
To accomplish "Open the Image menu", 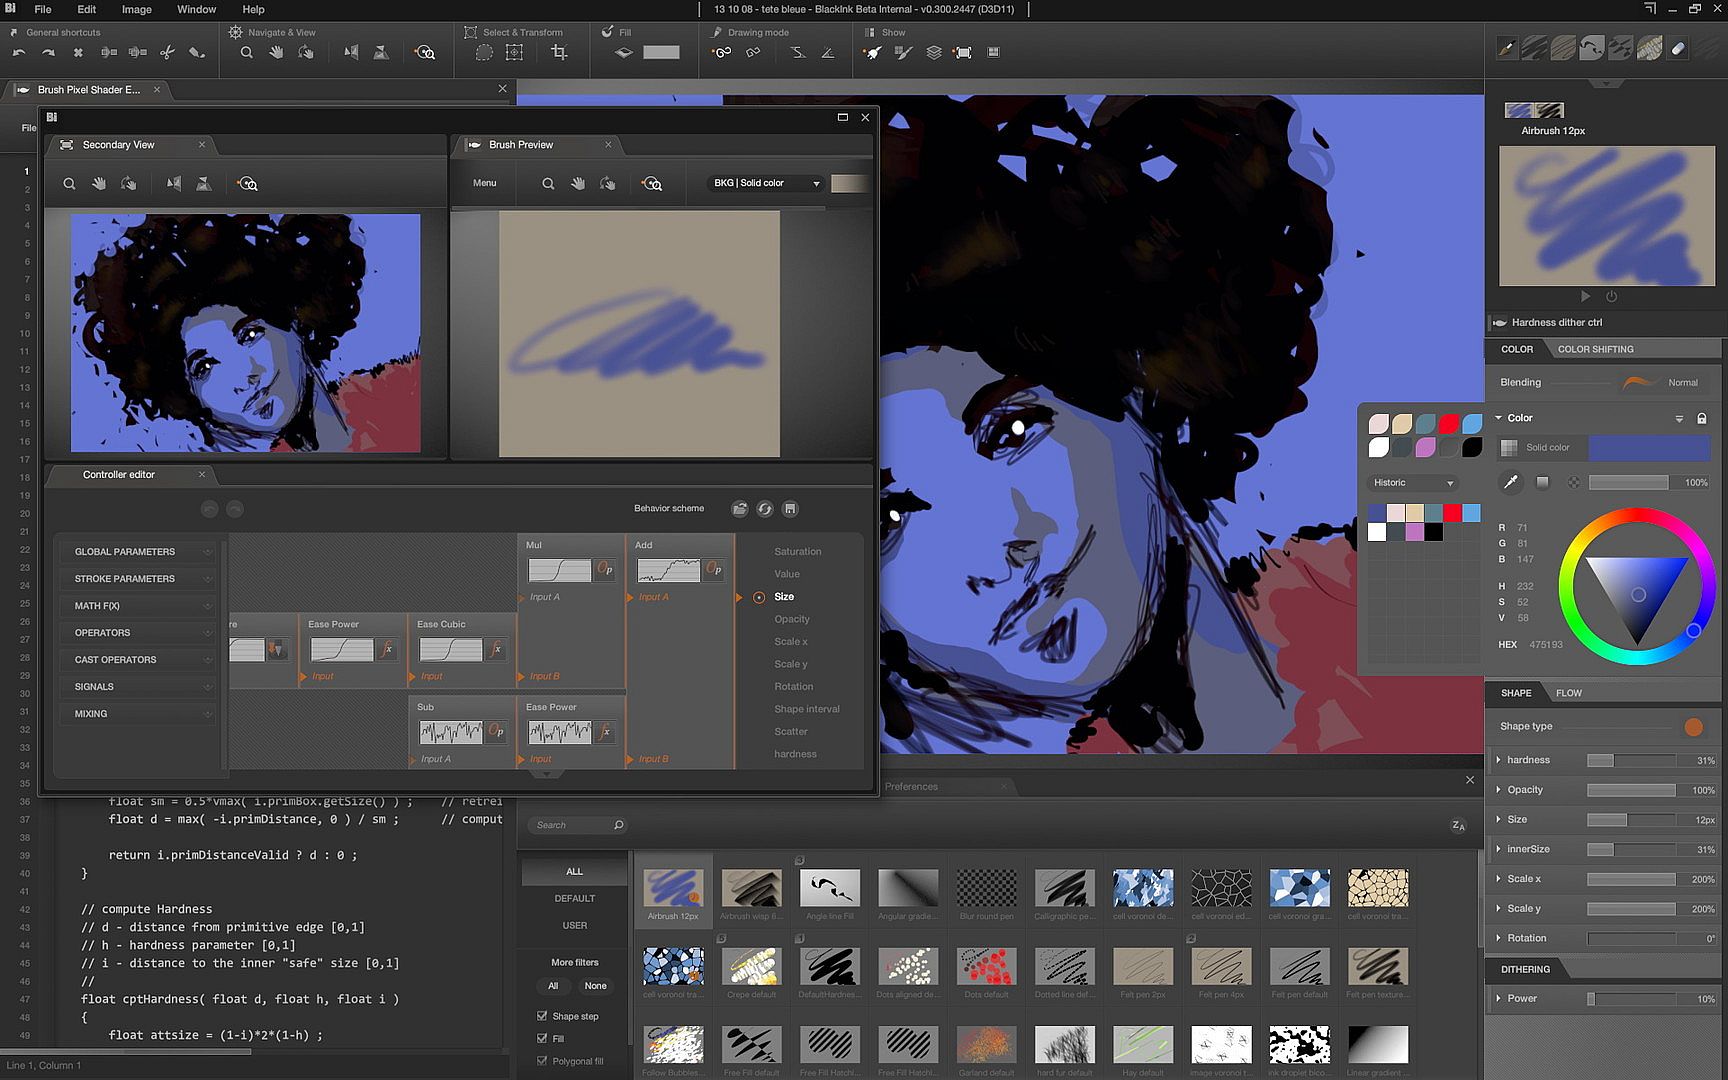I will tap(136, 9).
